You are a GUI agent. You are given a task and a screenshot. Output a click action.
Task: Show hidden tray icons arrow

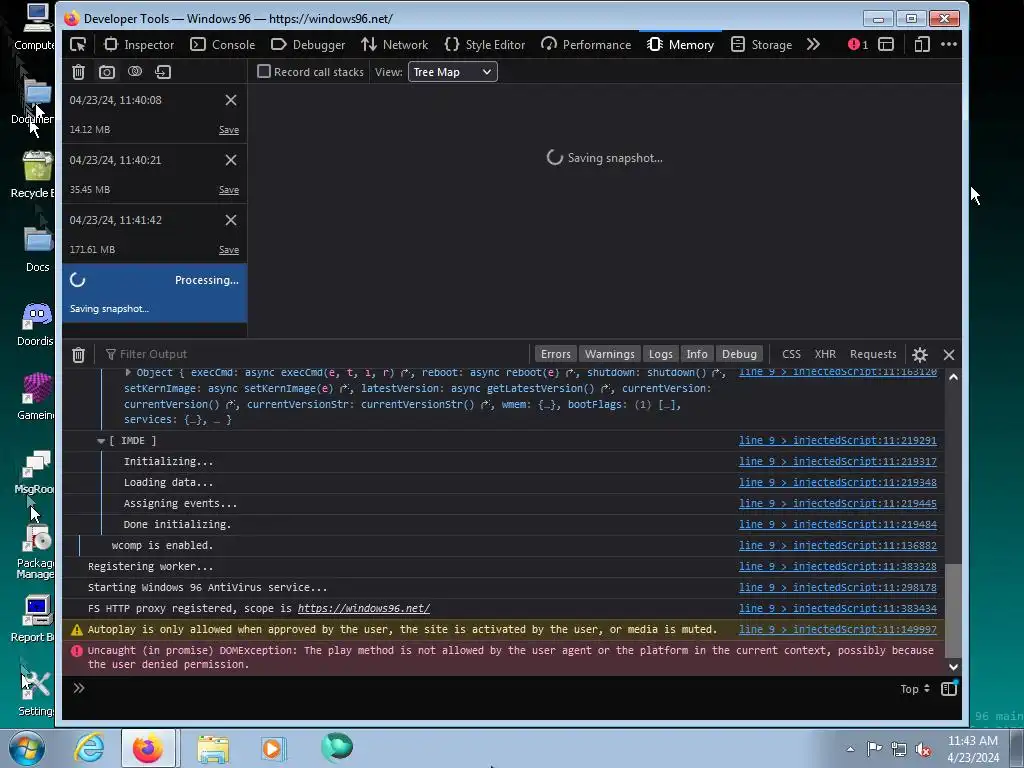point(850,749)
